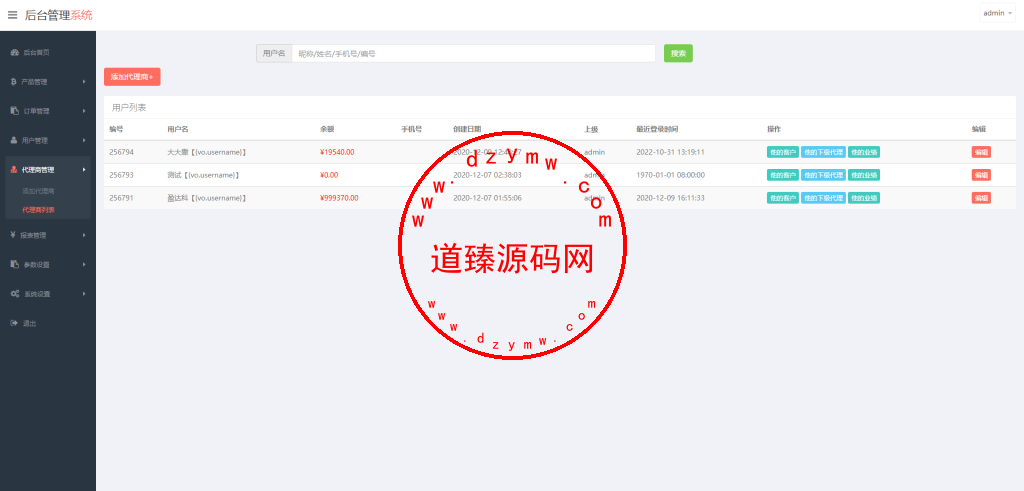Click the ID cell 256794
The image size is (1024, 491).
[121, 152]
